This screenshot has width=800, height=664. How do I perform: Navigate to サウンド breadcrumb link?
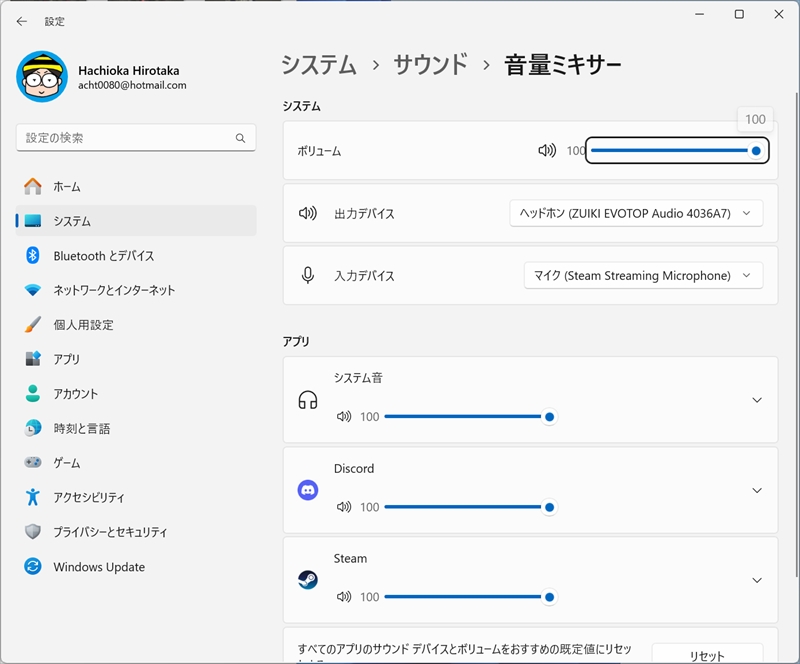pyautogui.click(x=430, y=65)
